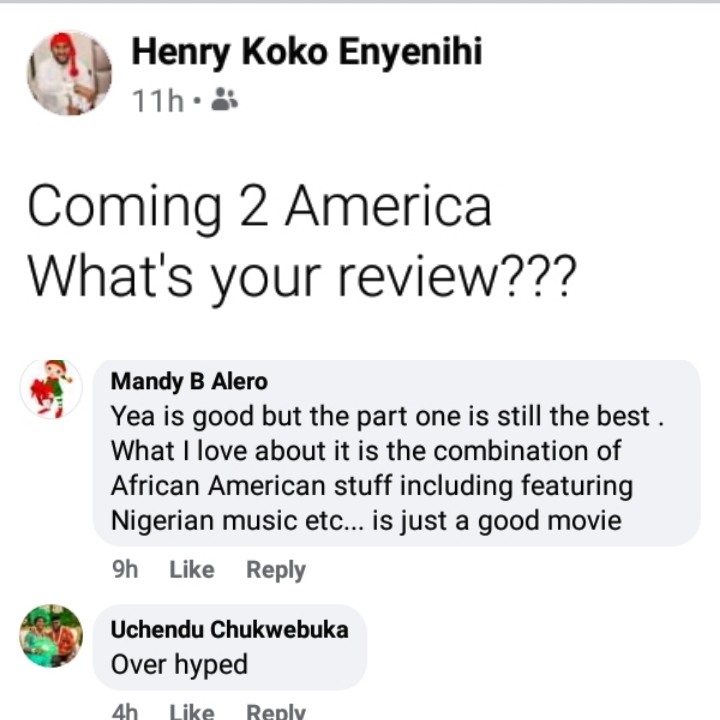Like Uchendu Chukwebuka's comment

click(191, 712)
